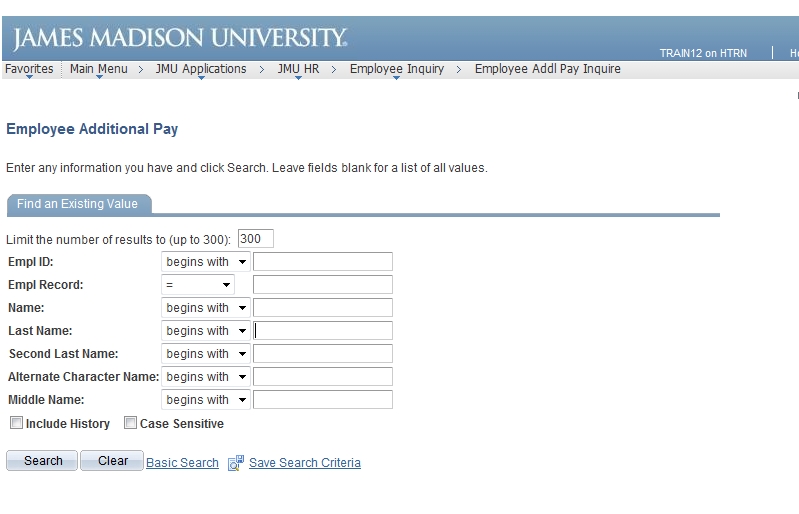Tick the Case Sensitive checkbox
Screen dimensions: 799x514
pos(130,423)
